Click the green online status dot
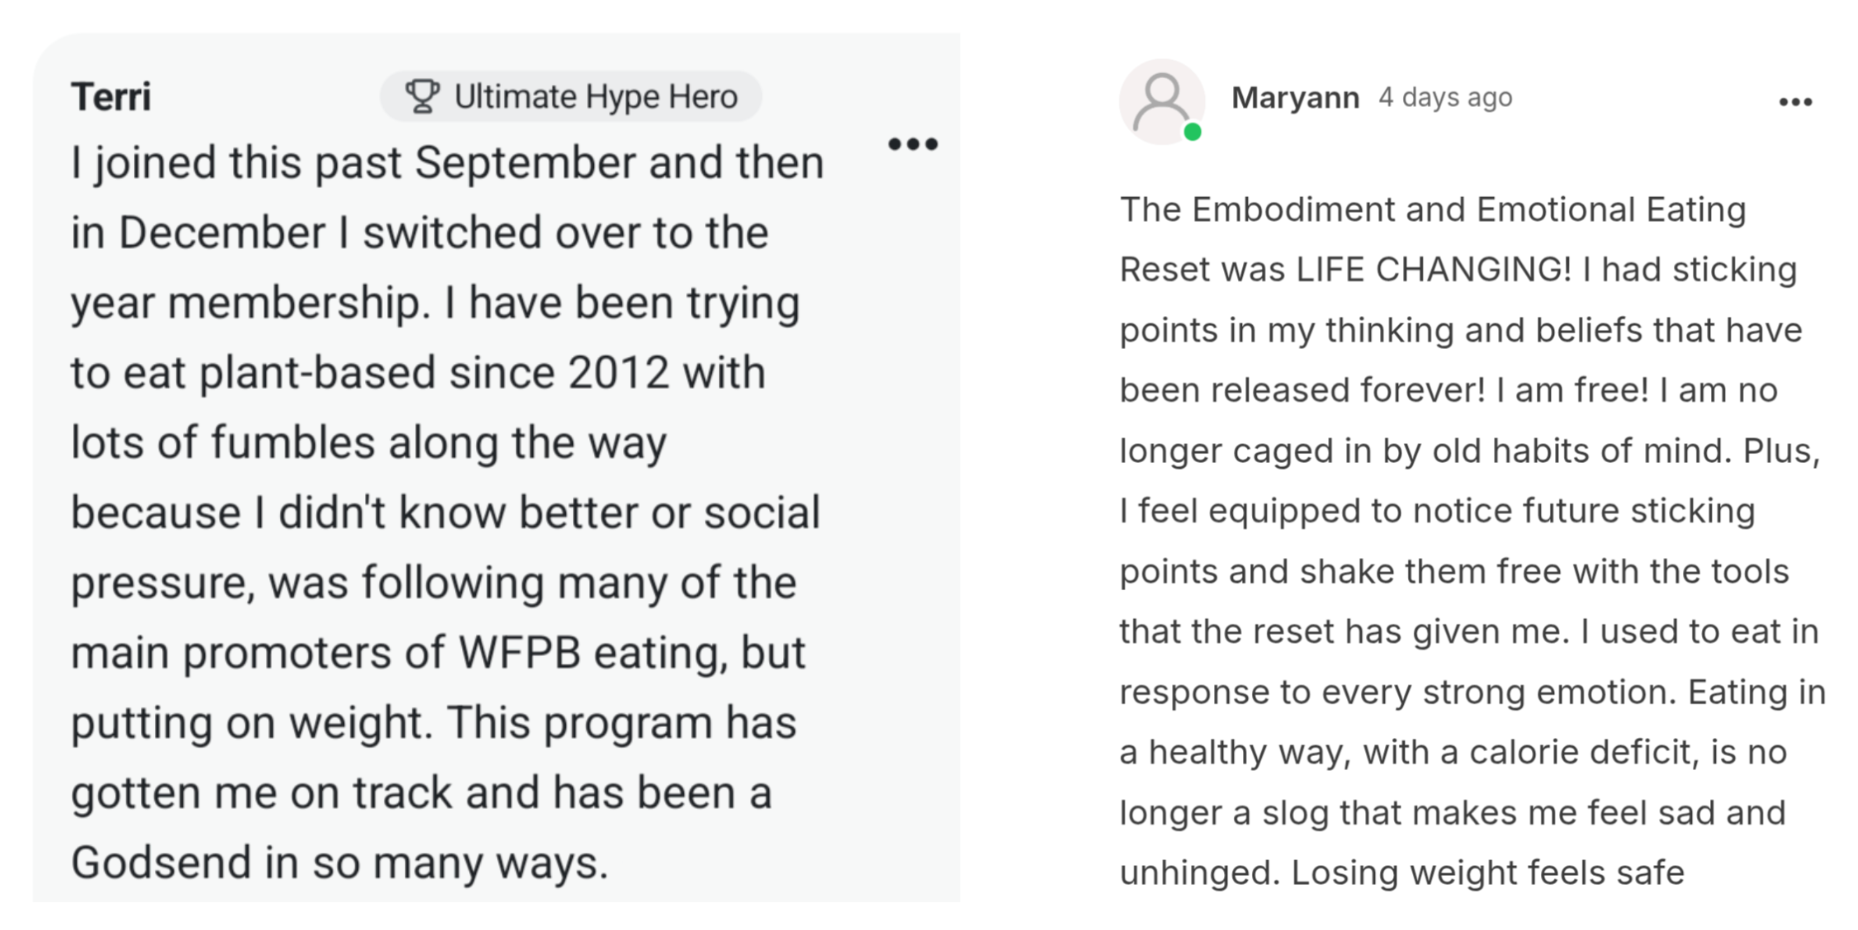 click(x=1192, y=132)
